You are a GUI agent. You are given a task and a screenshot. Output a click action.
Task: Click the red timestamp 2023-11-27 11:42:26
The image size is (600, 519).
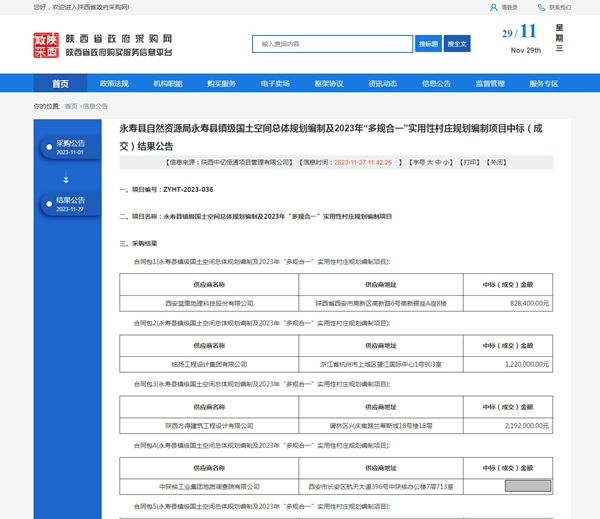(363, 162)
